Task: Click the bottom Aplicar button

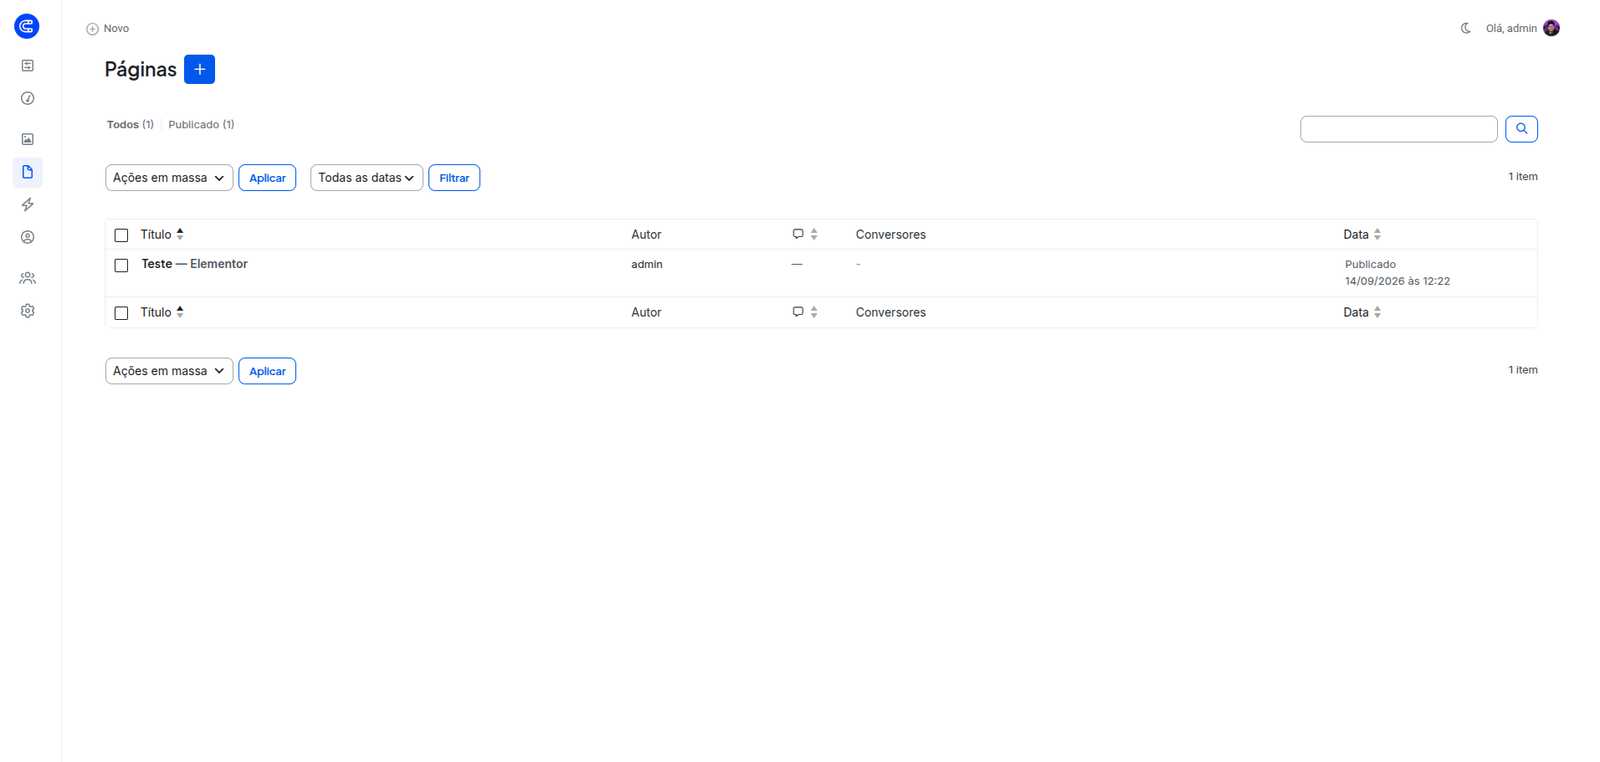Action: pos(267,371)
